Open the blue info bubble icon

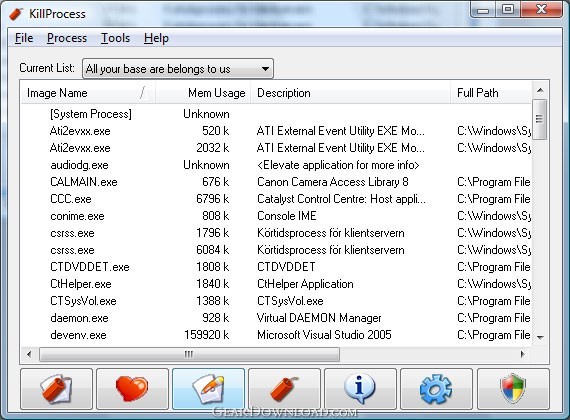click(360, 389)
